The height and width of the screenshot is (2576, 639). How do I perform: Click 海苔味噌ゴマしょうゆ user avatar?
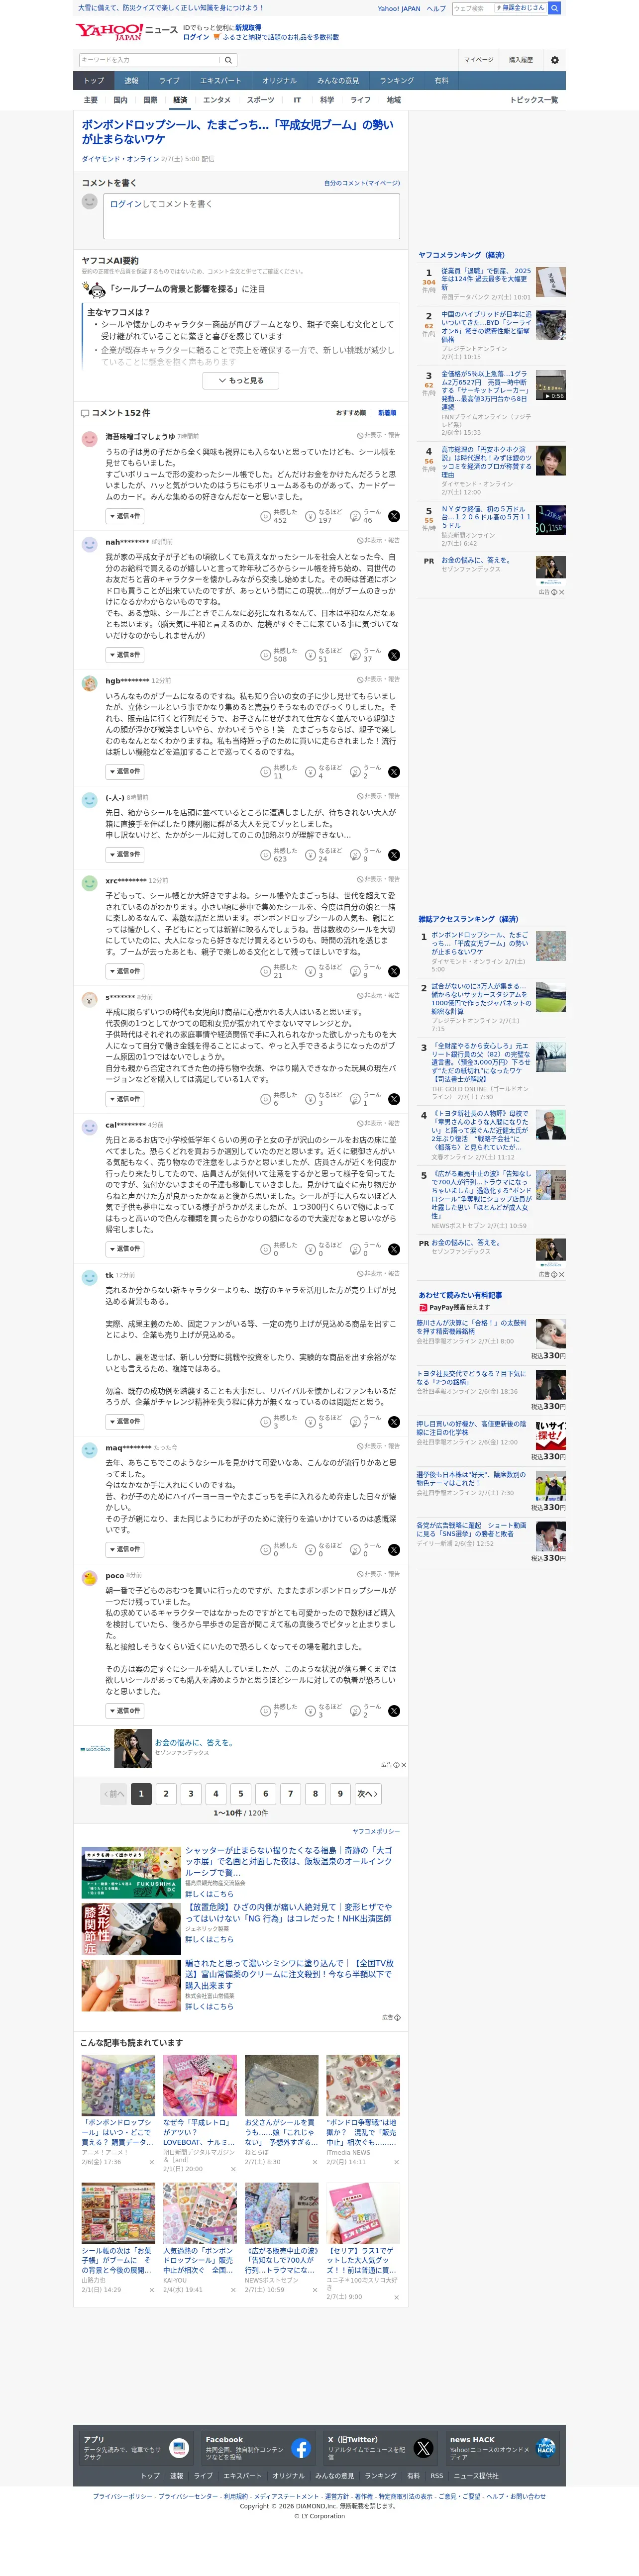pos(89,439)
